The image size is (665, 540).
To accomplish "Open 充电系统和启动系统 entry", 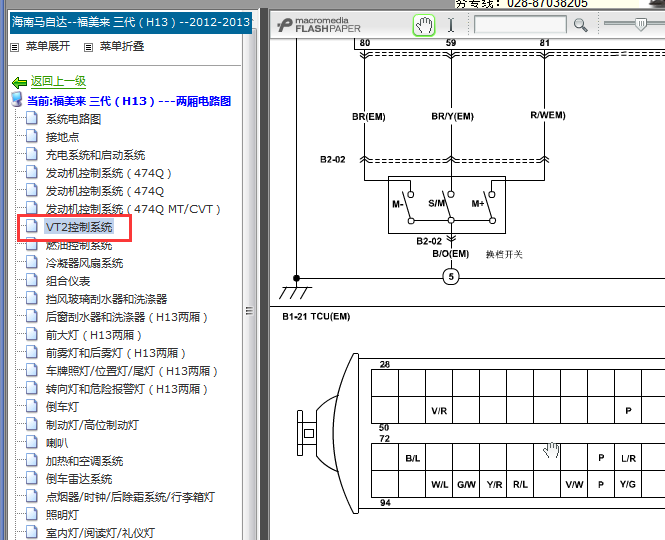I will pyautogui.click(x=95, y=155).
